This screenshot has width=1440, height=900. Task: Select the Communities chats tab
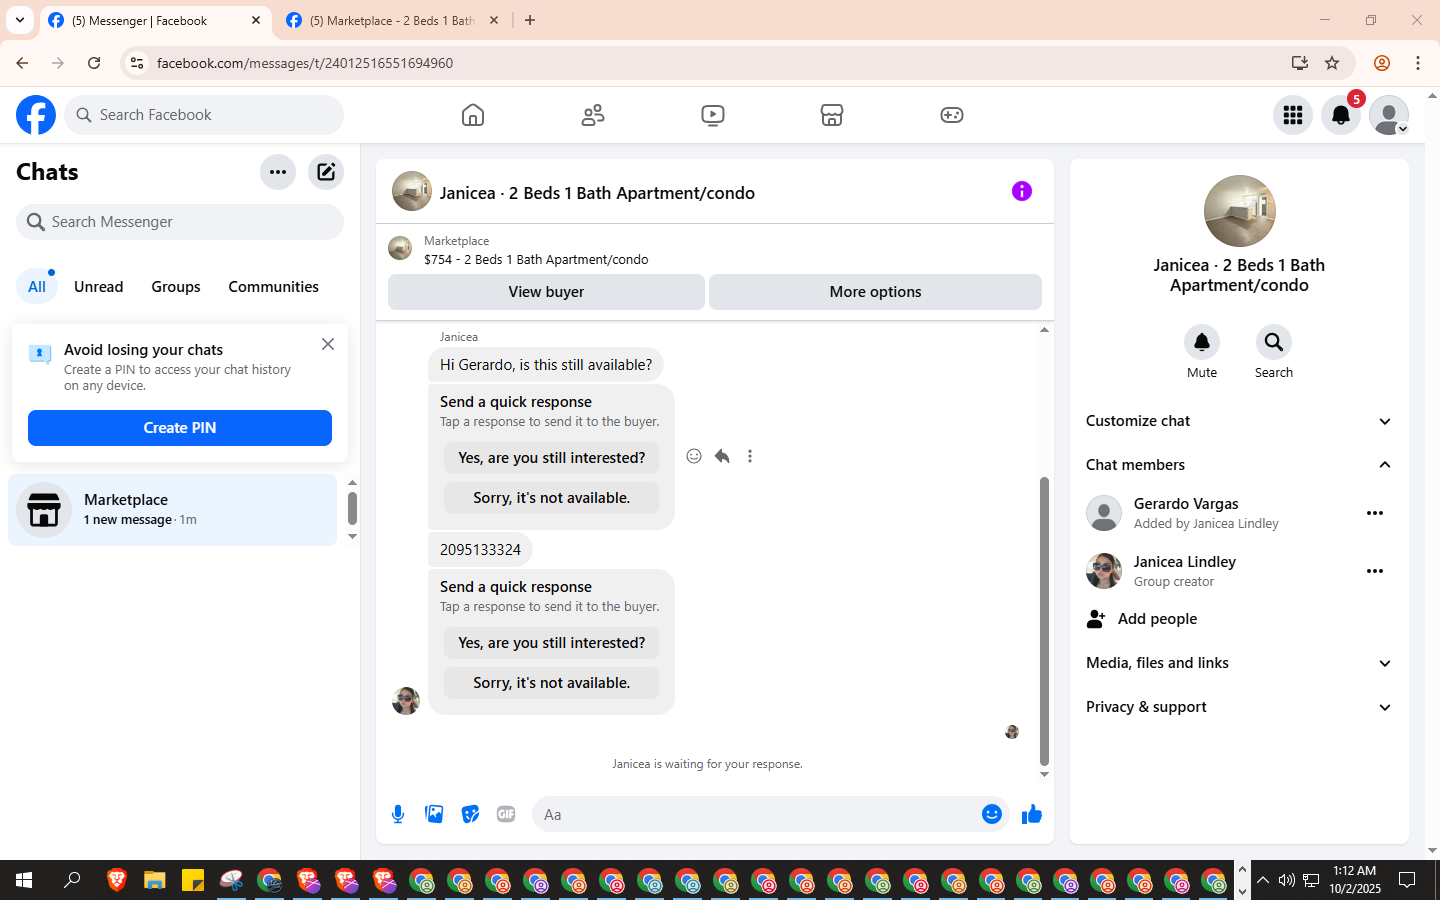click(x=274, y=287)
